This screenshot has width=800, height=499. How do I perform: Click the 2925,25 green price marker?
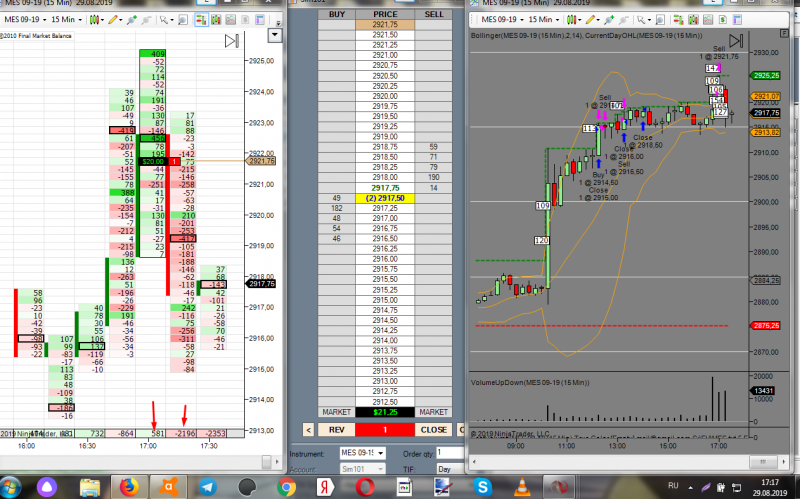766,76
